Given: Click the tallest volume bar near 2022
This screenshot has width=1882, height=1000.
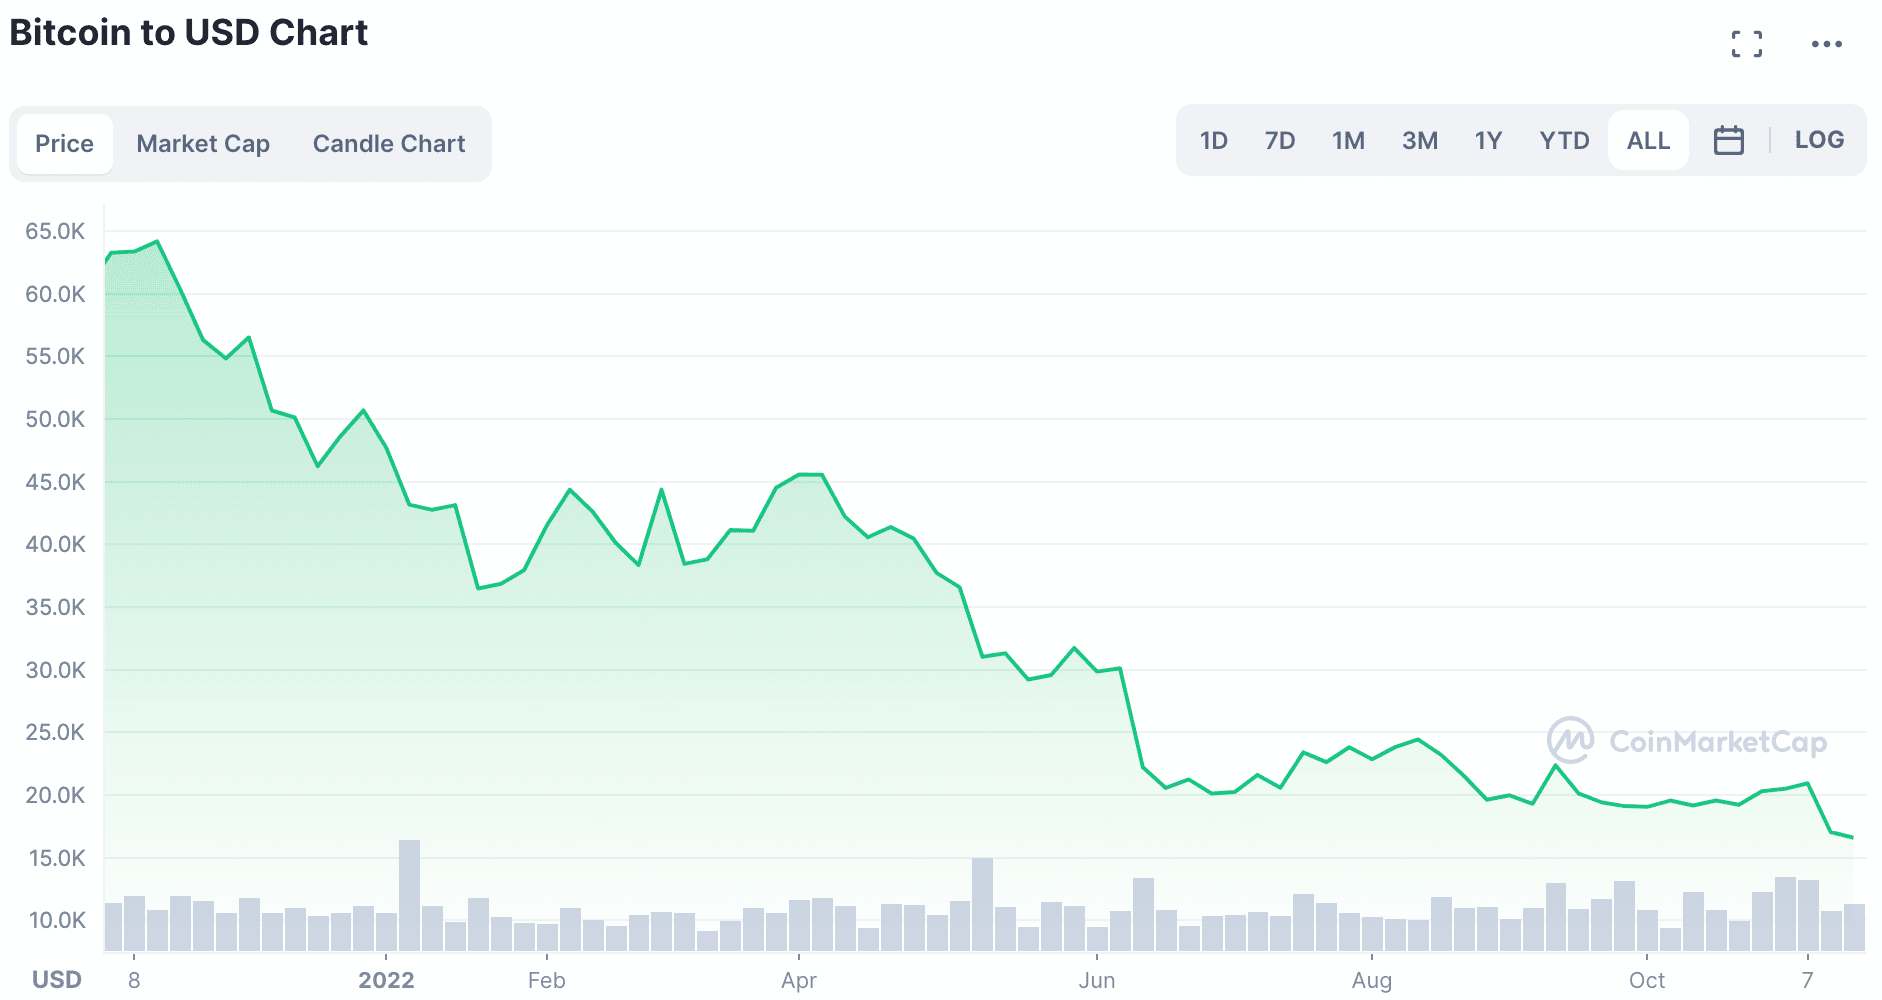Looking at the screenshot, I should (409, 895).
